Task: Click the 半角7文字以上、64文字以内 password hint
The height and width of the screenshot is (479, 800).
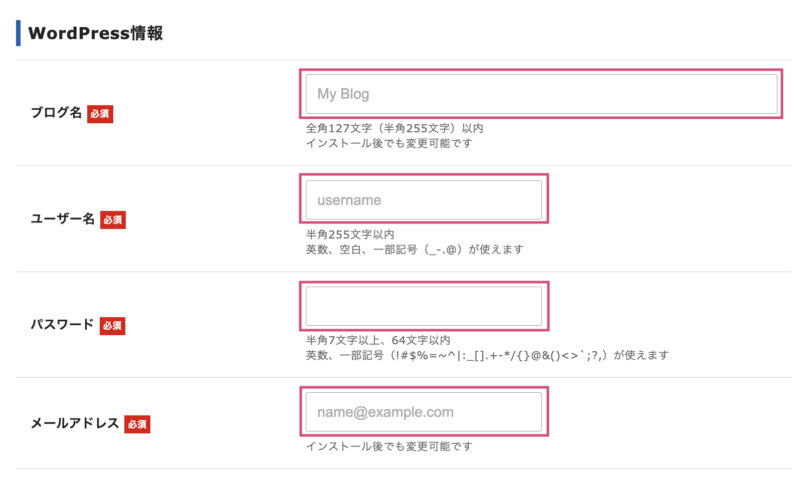Action: (x=378, y=341)
